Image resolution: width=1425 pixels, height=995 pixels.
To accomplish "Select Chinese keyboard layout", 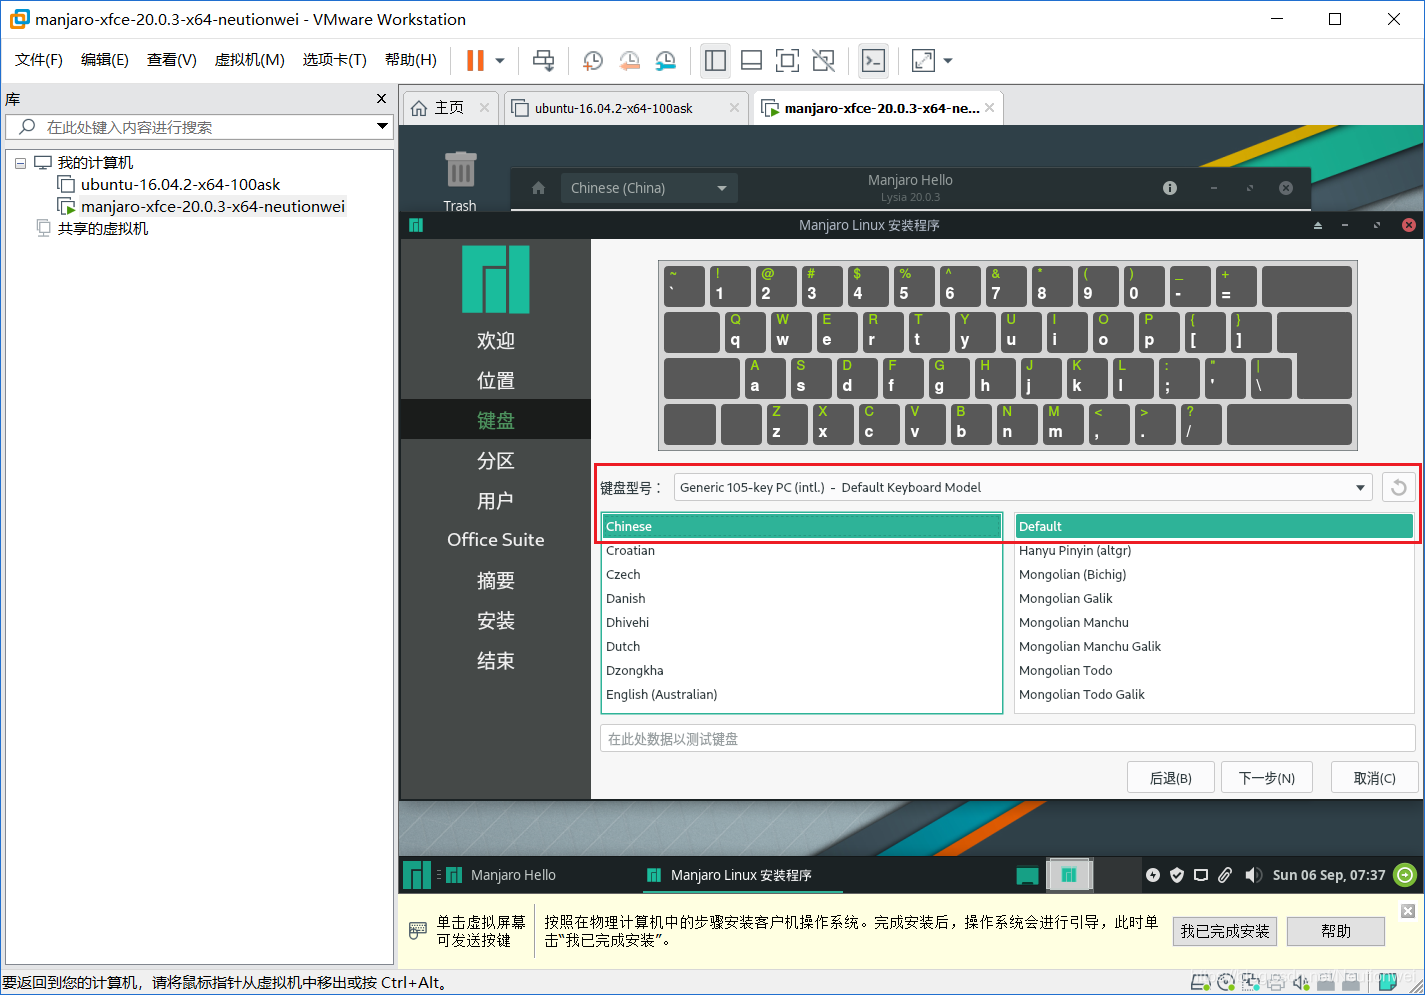I will coord(801,526).
